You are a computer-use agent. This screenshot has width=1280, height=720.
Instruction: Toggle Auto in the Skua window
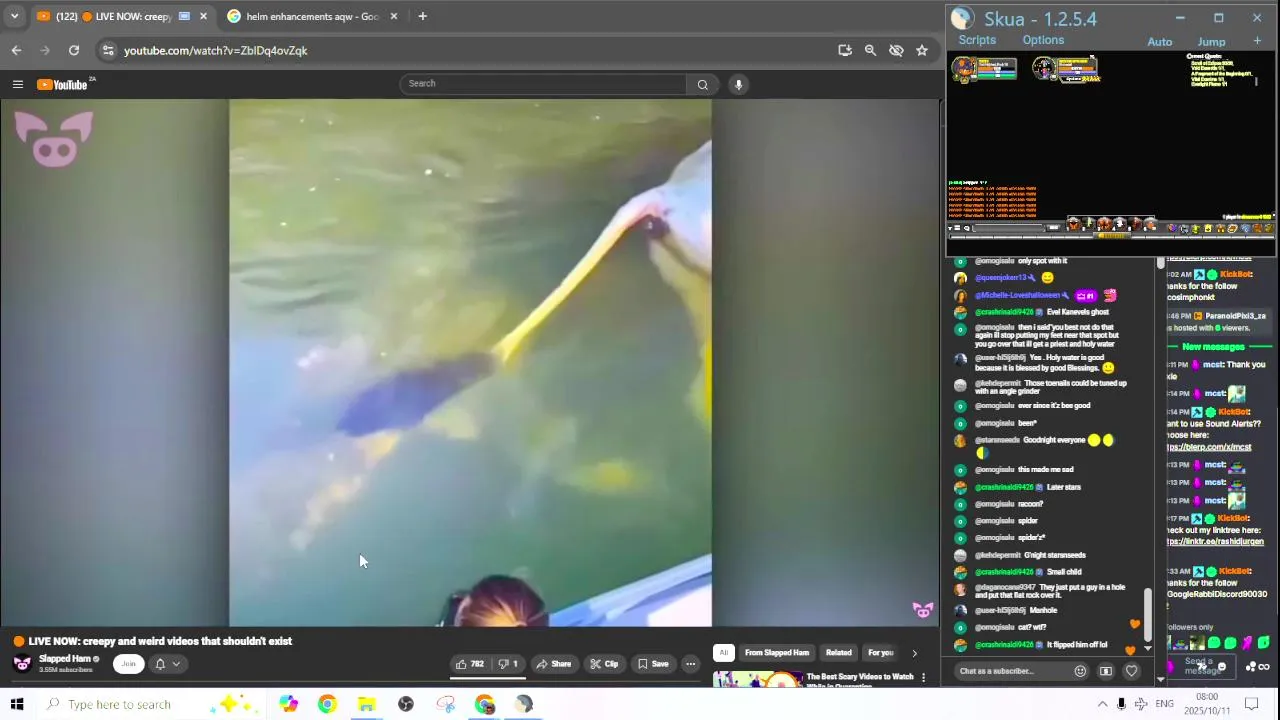click(1160, 42)
